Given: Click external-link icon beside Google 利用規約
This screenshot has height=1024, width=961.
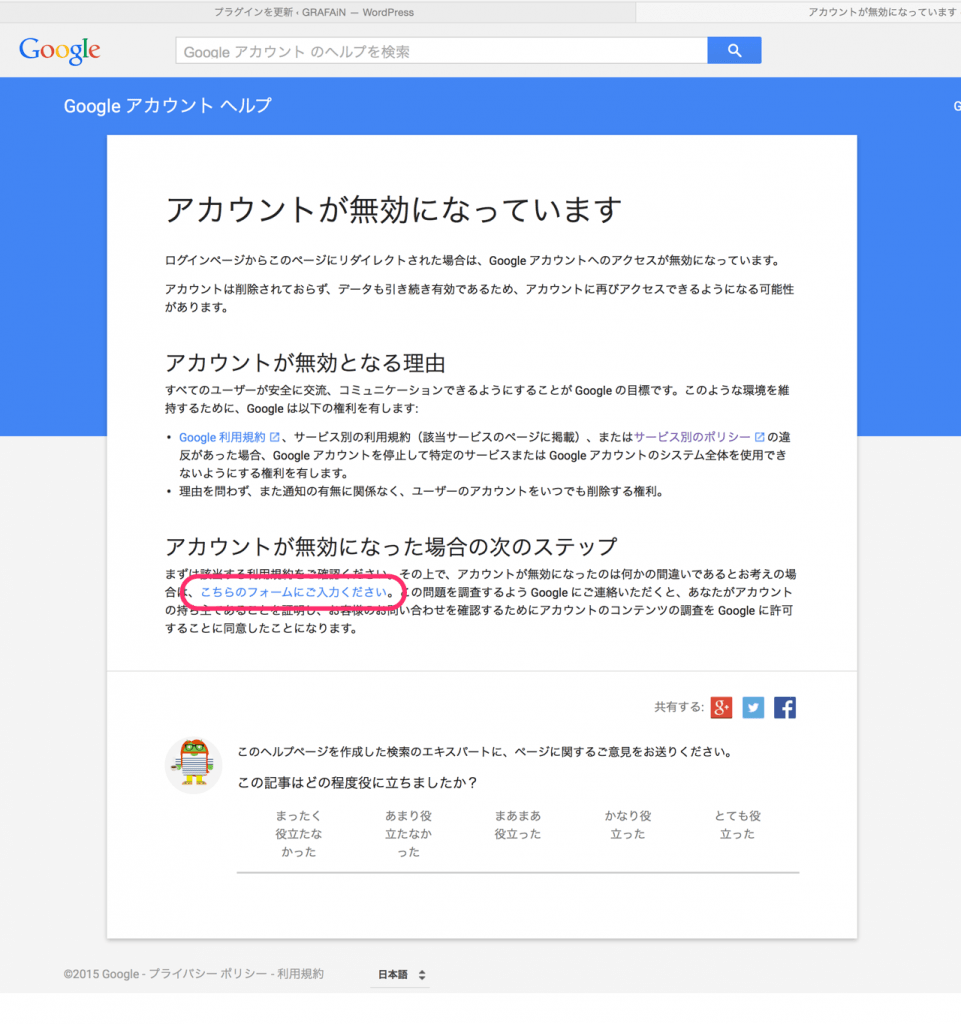Looking at the screenshot, I should 274,437.
